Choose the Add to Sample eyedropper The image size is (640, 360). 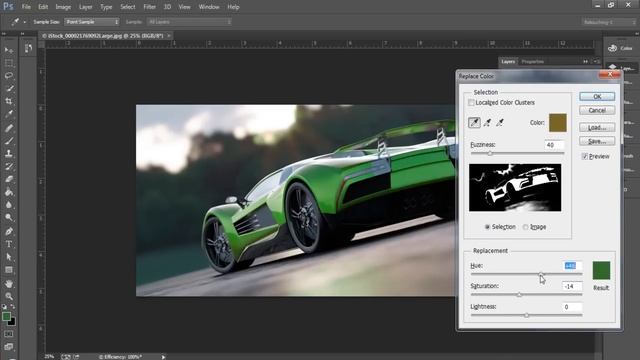(487, 122)
